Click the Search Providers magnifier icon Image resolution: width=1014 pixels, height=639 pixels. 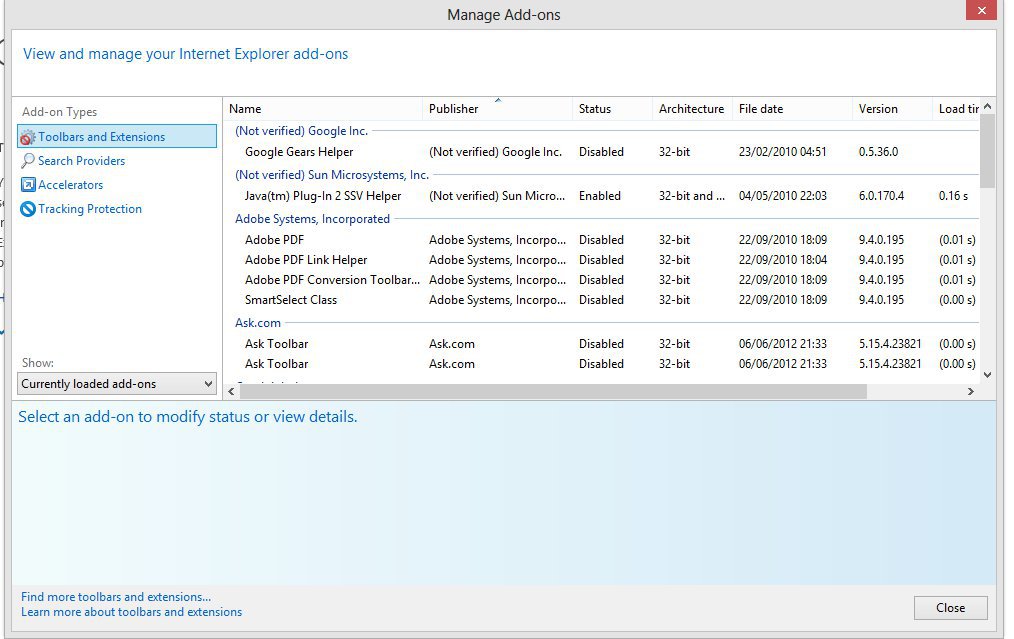(x=28, y=160)
